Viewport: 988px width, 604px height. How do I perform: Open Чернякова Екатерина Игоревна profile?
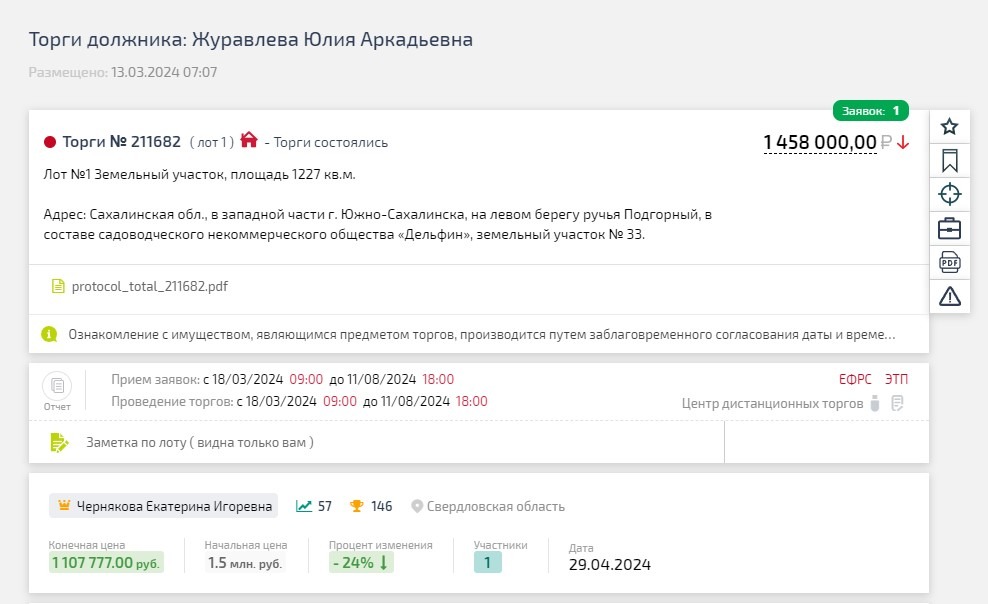click(x=175, y=506)
